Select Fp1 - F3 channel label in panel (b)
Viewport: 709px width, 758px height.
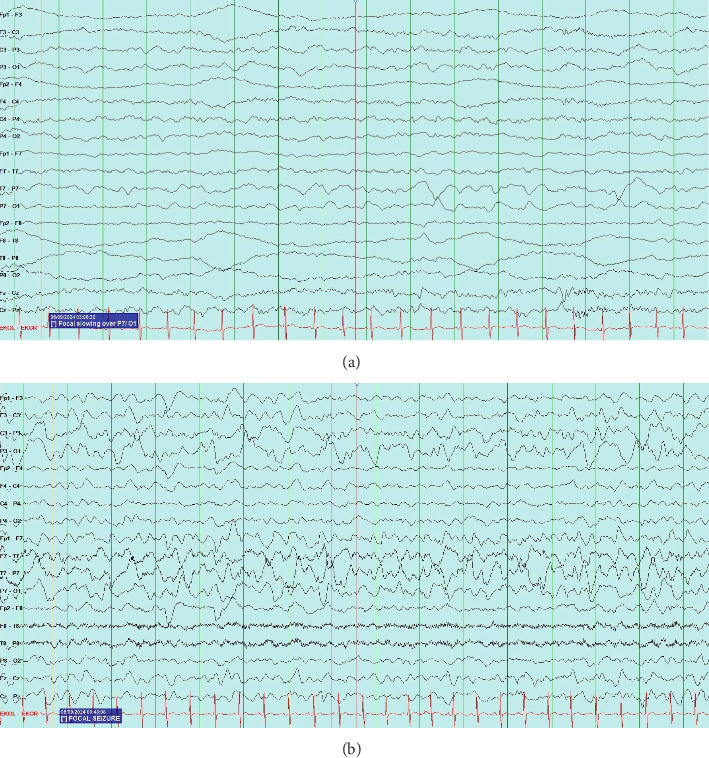click(x=12, y=398)
